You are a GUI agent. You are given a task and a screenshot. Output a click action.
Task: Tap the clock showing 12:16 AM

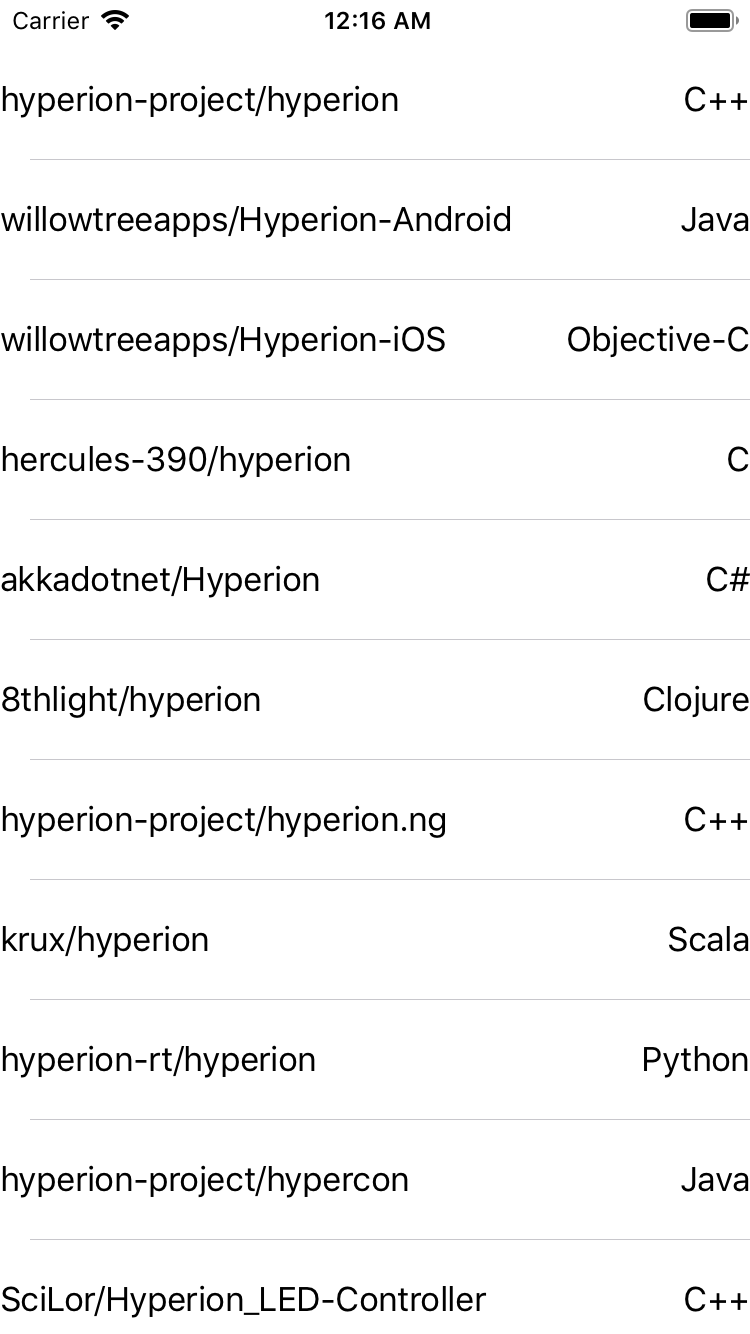coord(377,20)
